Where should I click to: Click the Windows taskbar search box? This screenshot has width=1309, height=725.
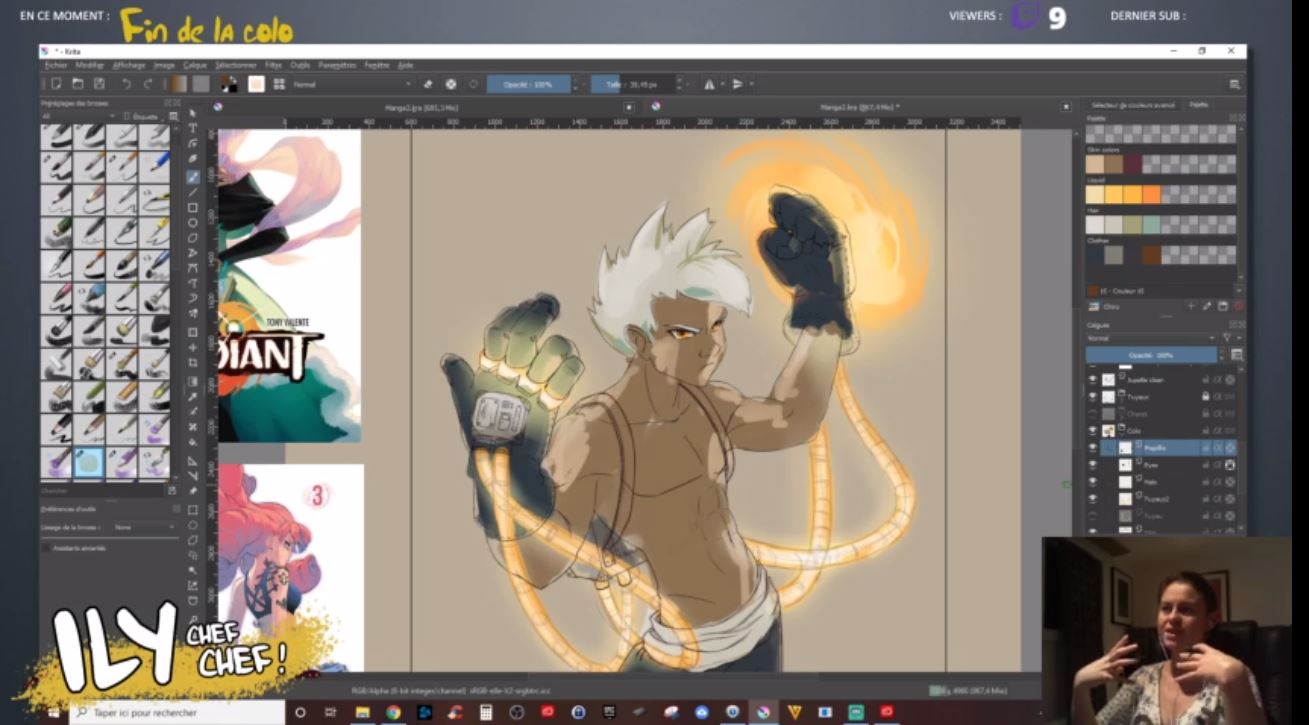point(178,713)
